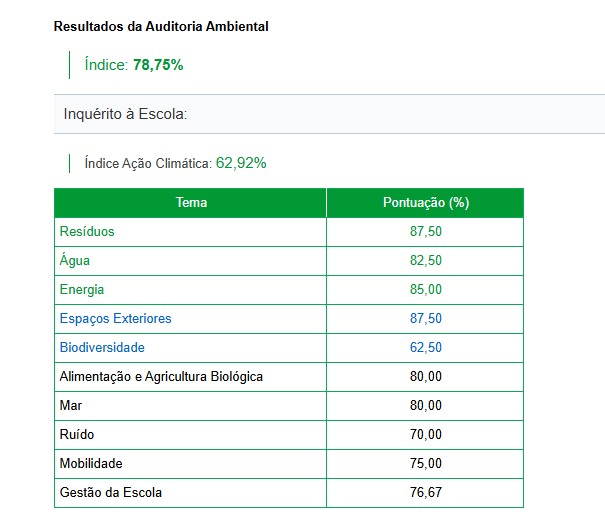Select the Energia theme link
This screenshot has height=532, width=605.
click(82, 289)
